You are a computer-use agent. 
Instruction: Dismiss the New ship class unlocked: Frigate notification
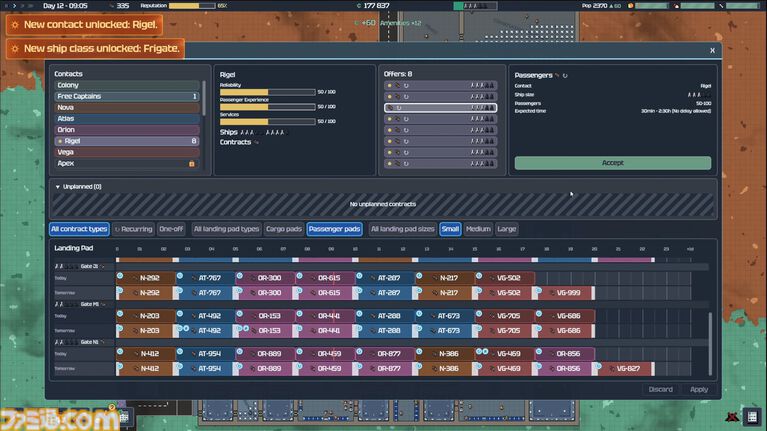point(95,48)
